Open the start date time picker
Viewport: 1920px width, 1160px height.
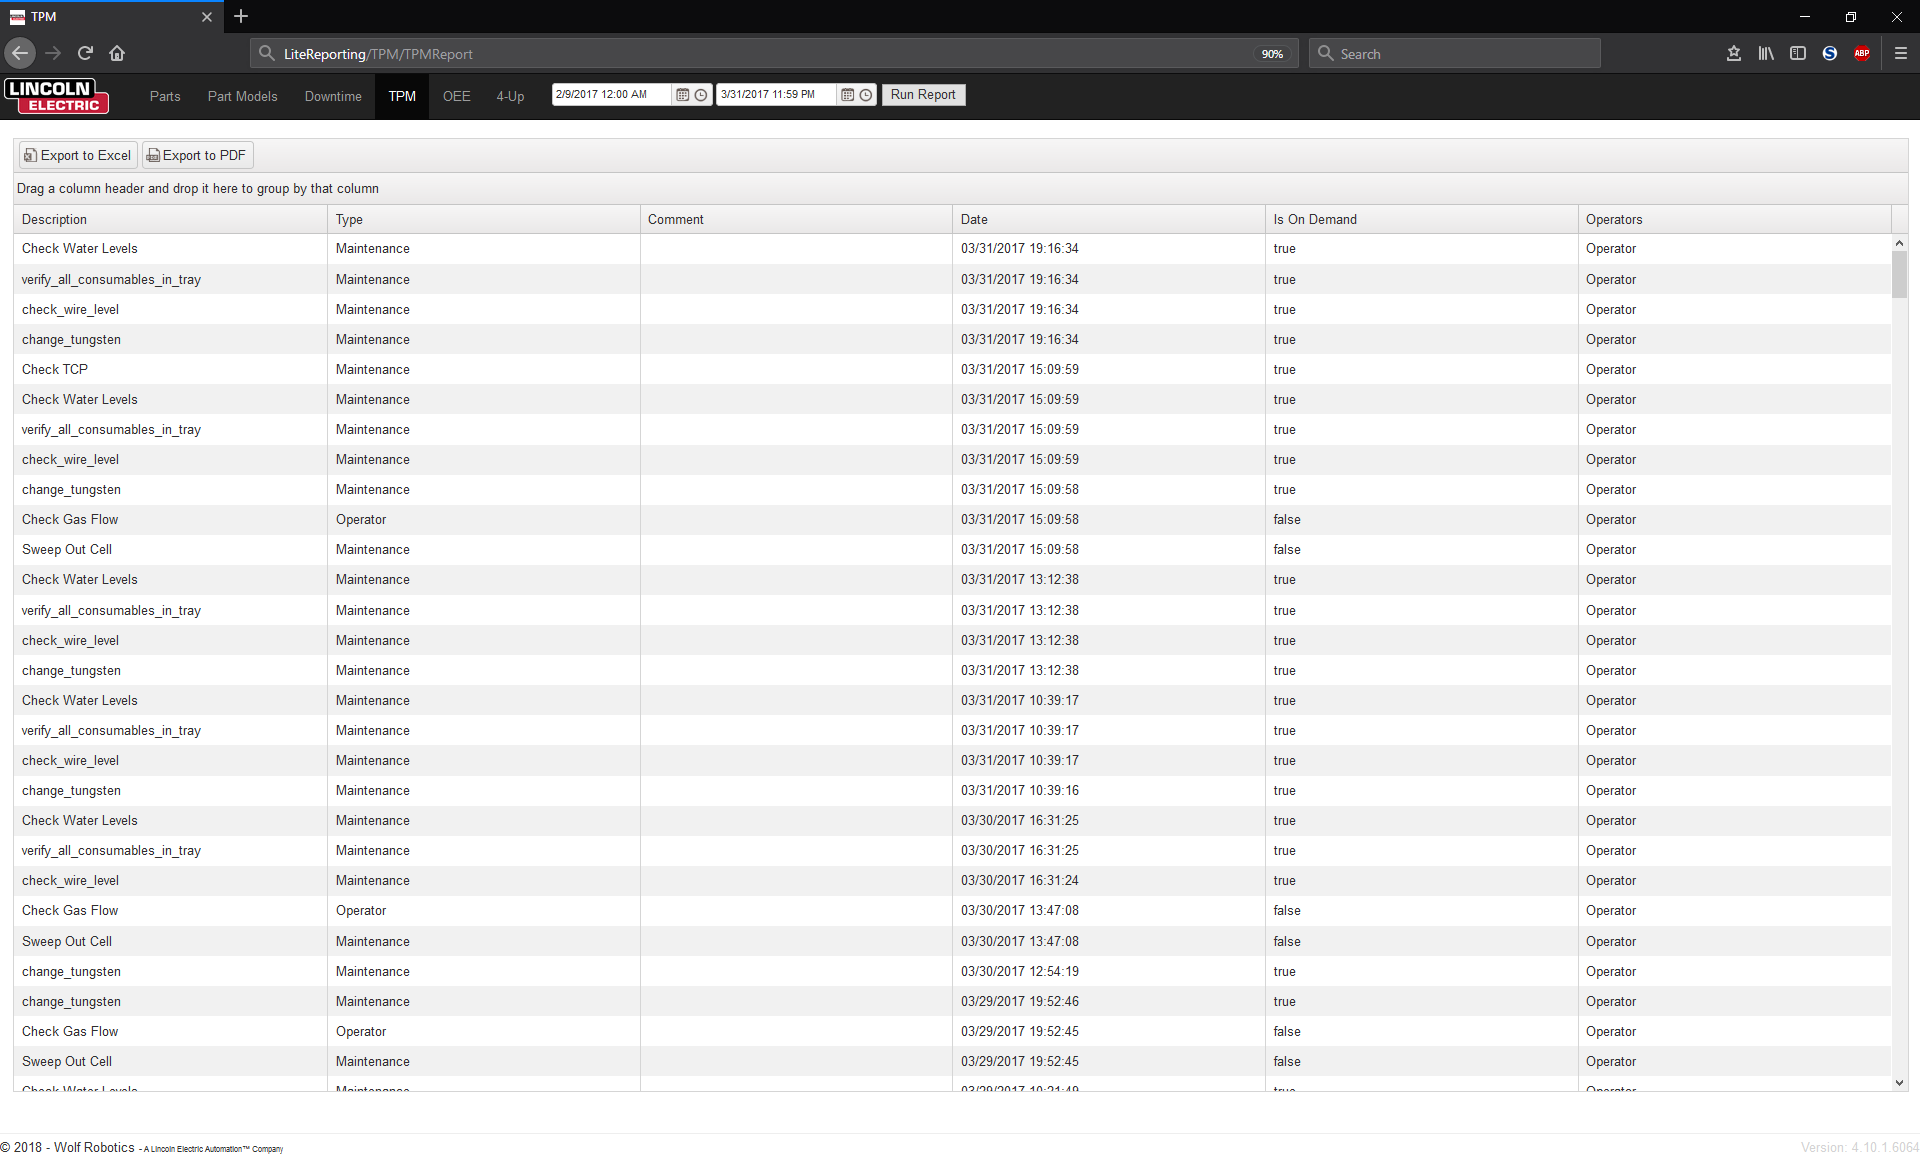701,95
